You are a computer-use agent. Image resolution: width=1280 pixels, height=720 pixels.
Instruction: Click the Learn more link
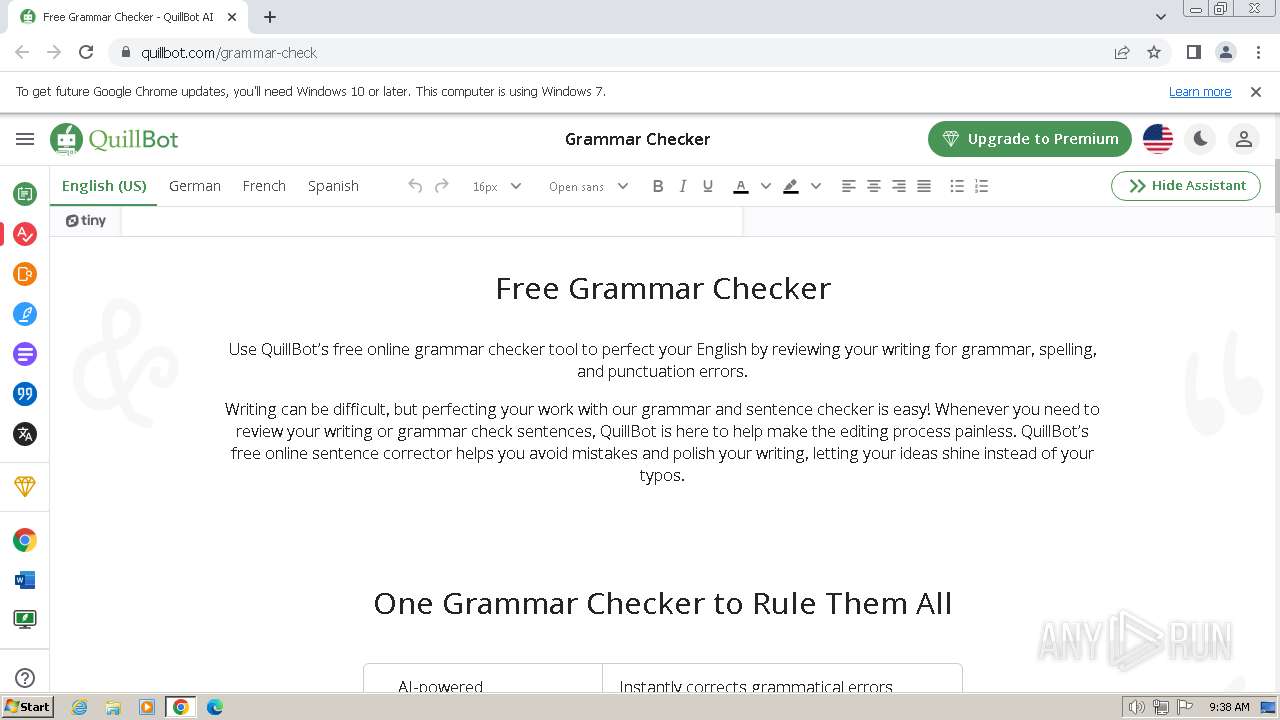(1200, 91)
